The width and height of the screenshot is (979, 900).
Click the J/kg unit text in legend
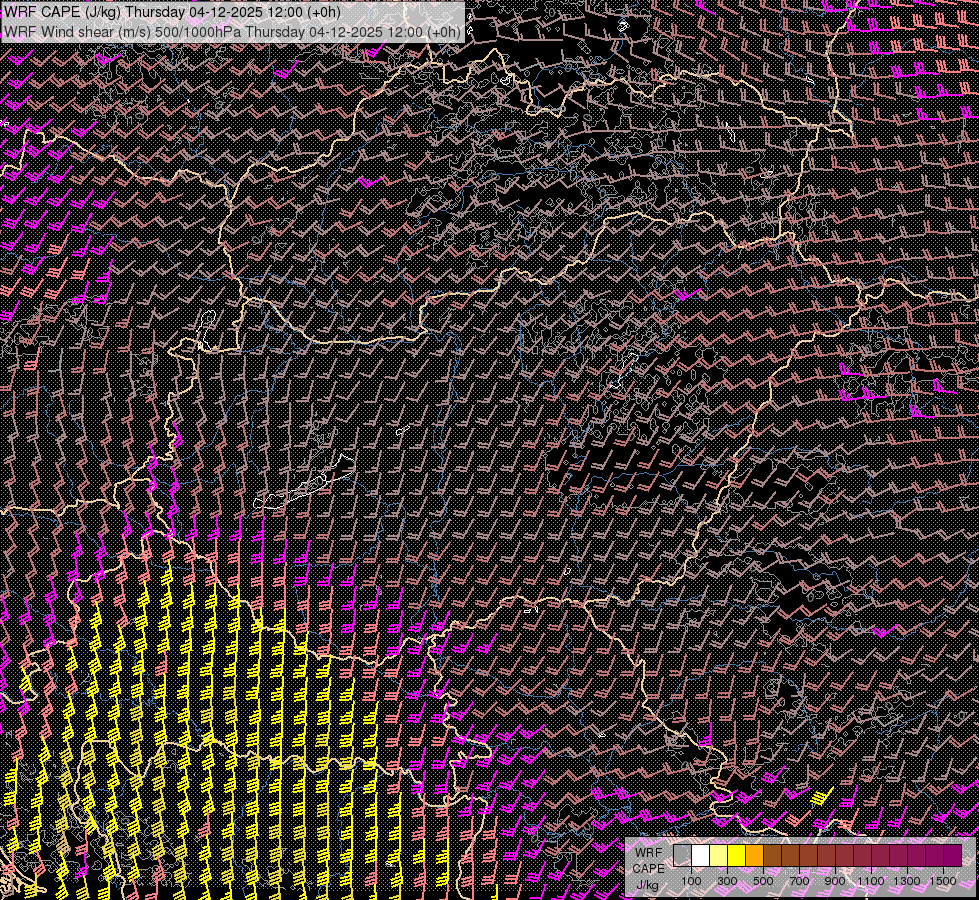click(648, 884)
